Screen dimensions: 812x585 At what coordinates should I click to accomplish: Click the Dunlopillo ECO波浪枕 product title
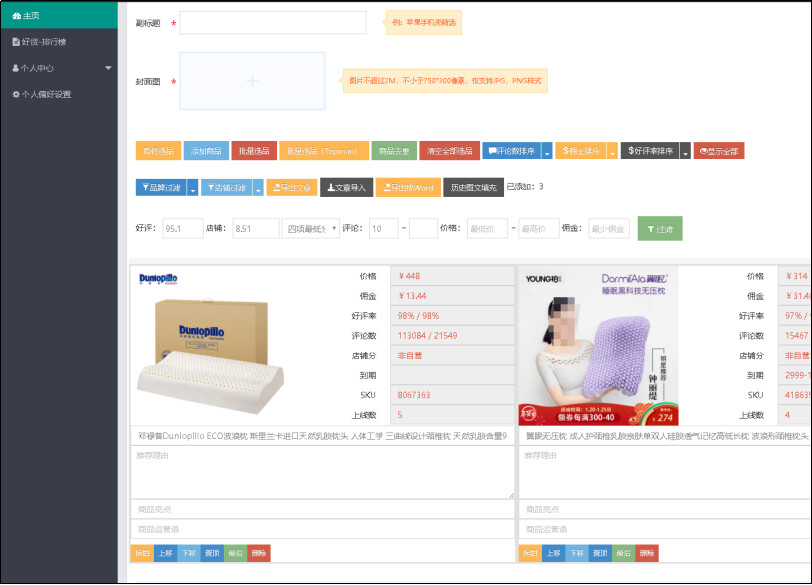point(322,436)
